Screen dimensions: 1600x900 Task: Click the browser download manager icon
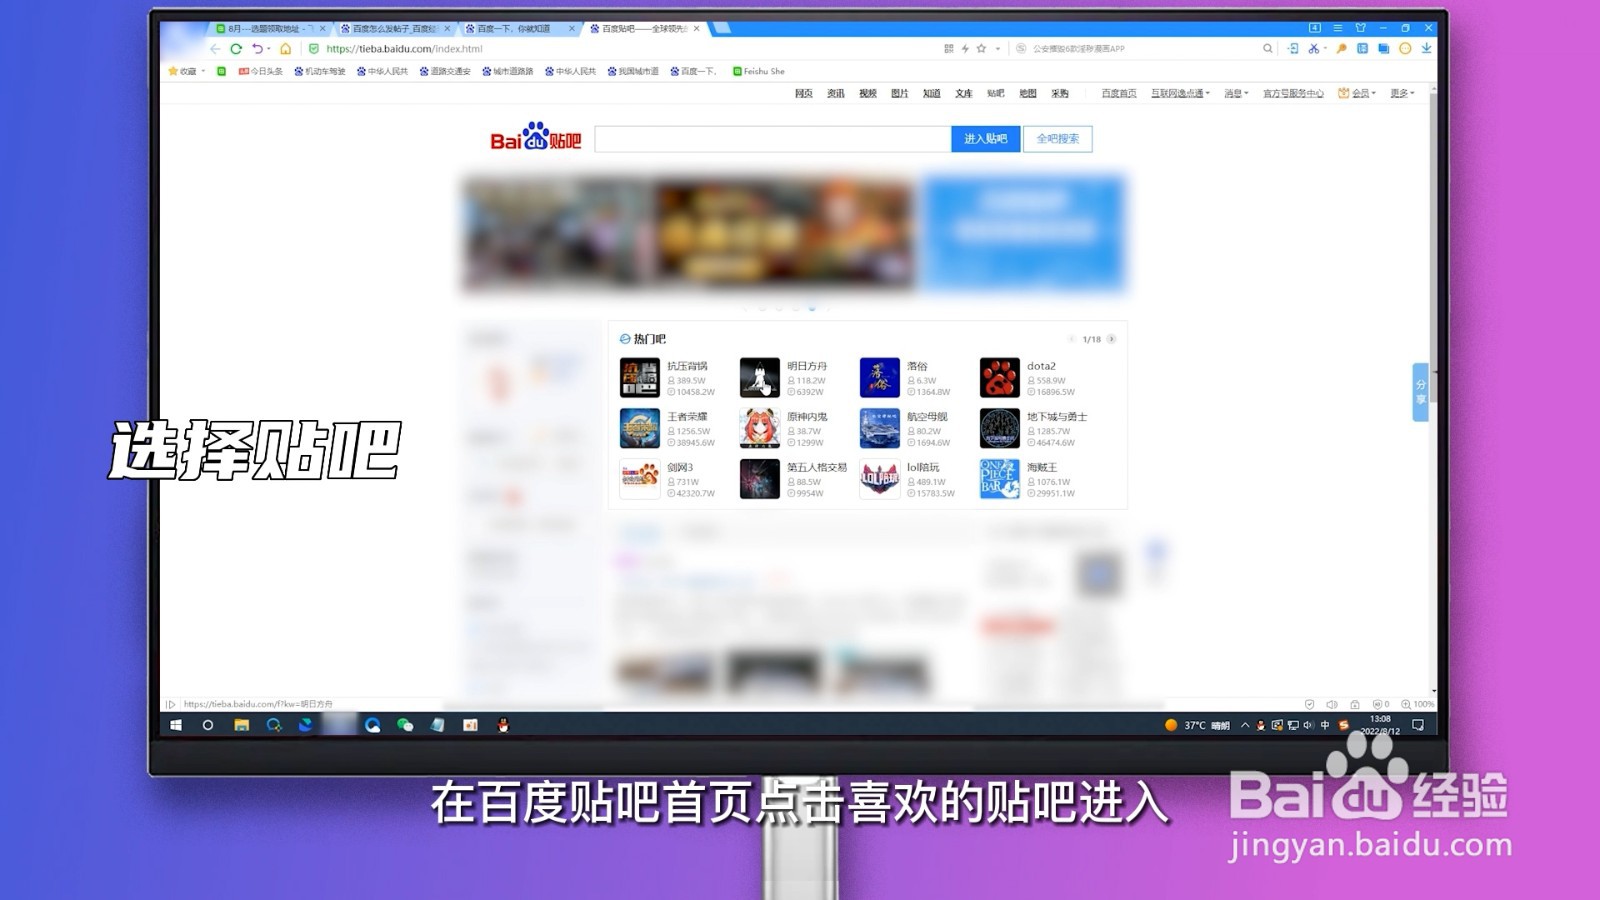tap(1428, 48)
